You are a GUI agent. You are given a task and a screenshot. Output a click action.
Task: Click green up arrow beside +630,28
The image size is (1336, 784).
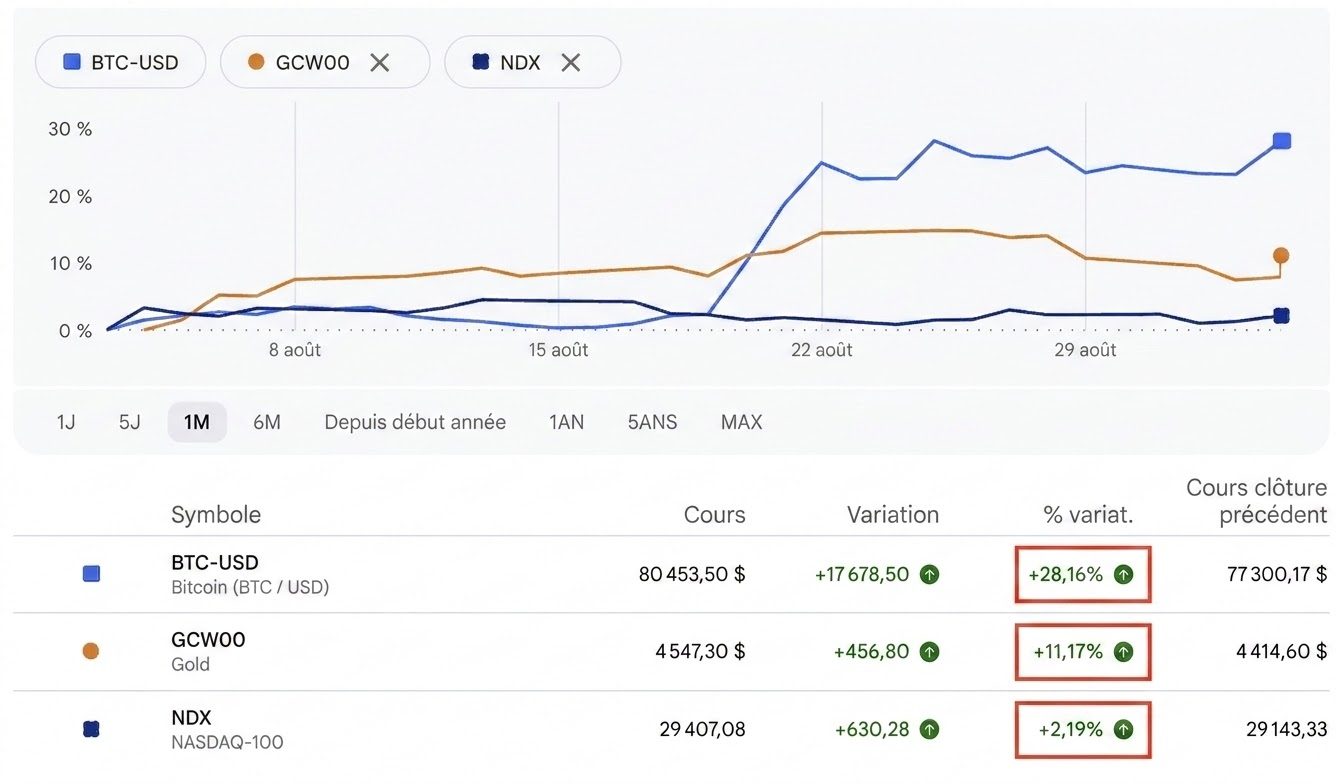(930, 730)
